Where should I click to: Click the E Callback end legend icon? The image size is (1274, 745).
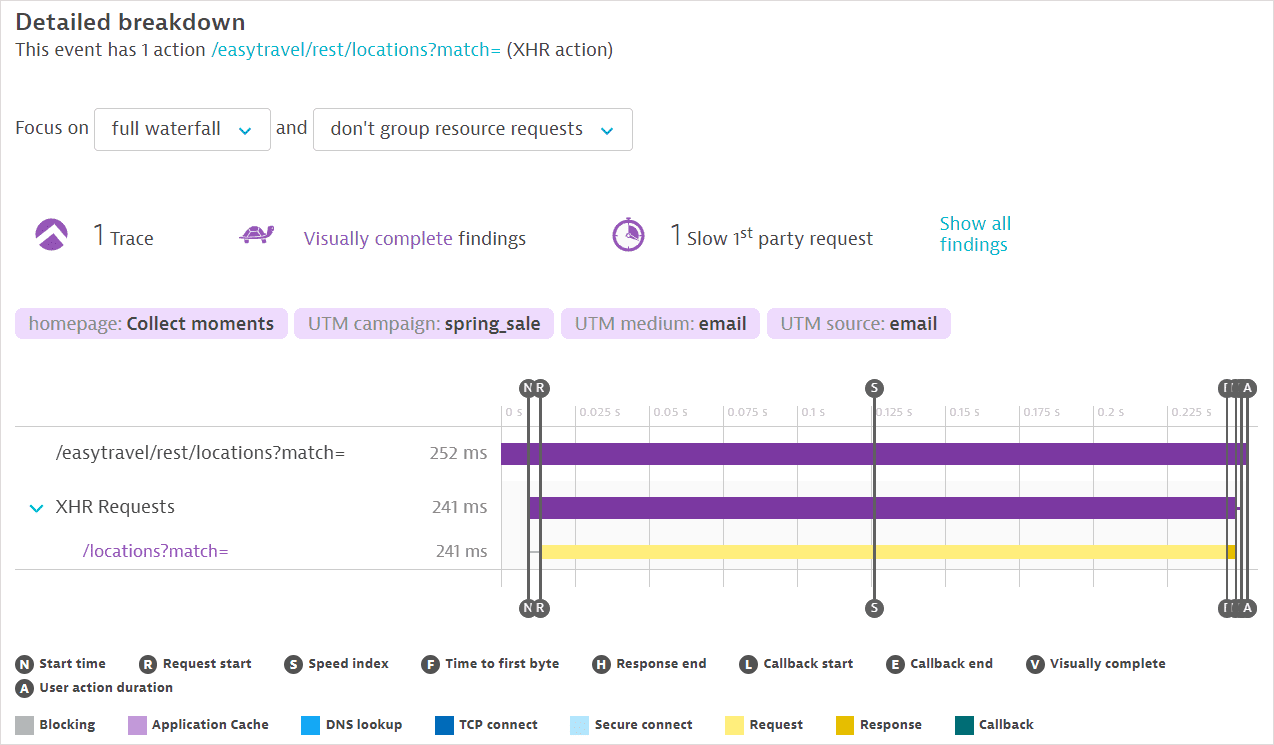pos(895,664)
